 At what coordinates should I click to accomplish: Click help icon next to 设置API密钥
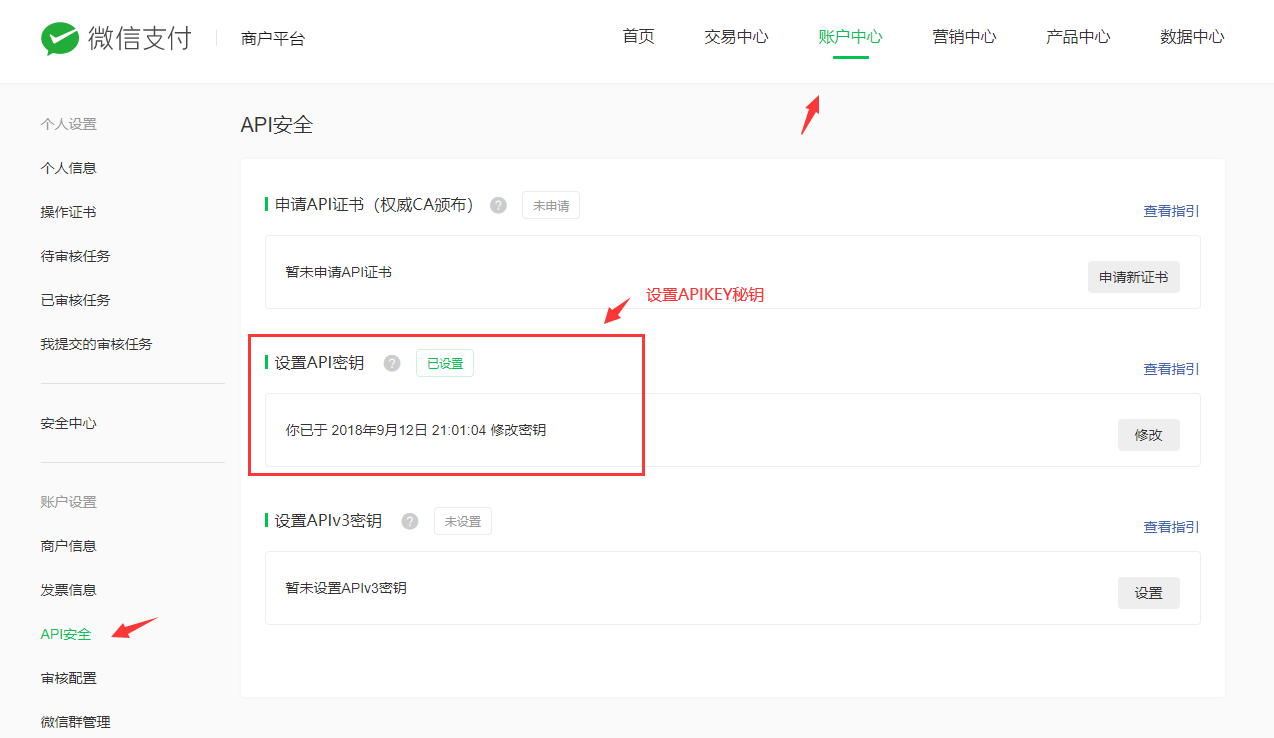(392, 363)
